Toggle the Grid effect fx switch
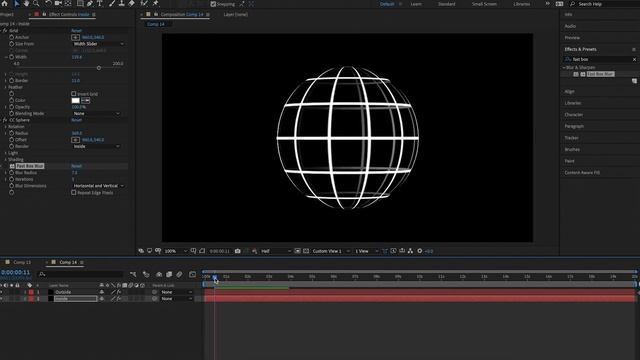Viewport: 640px width, 360px height. click(x=5, y=31)
